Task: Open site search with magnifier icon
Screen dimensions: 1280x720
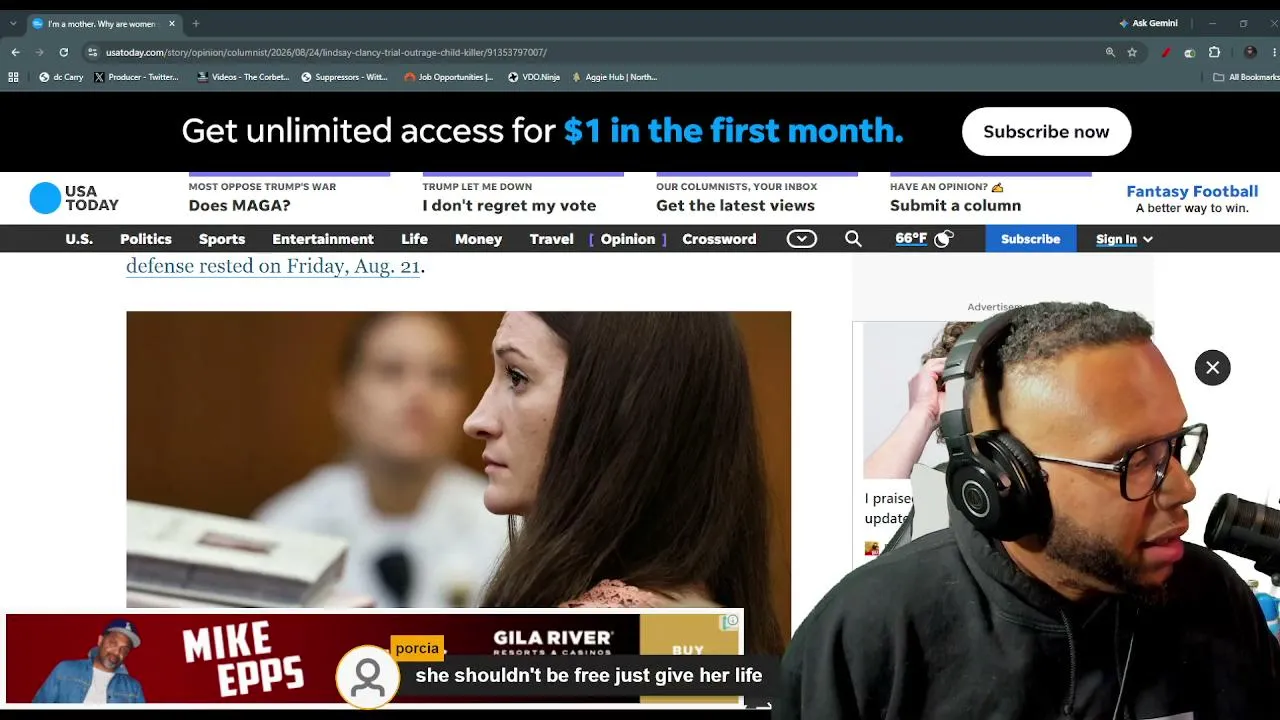Action: (853, 239)
